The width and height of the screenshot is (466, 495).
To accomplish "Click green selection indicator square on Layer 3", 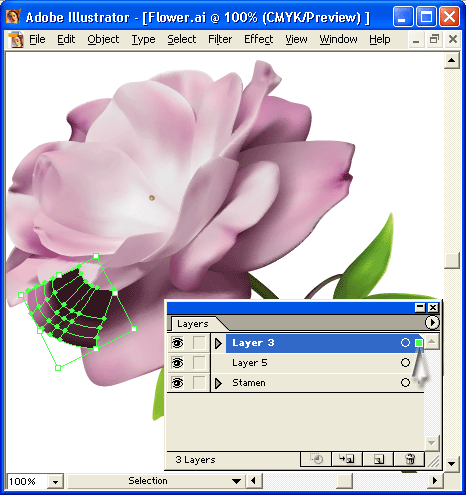I will coord(419,343).
